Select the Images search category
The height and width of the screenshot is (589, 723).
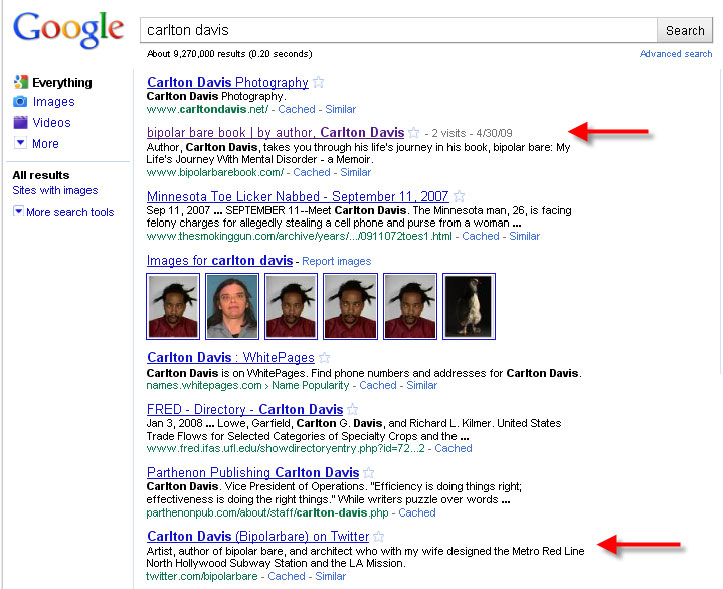click(x=53, y=101)
